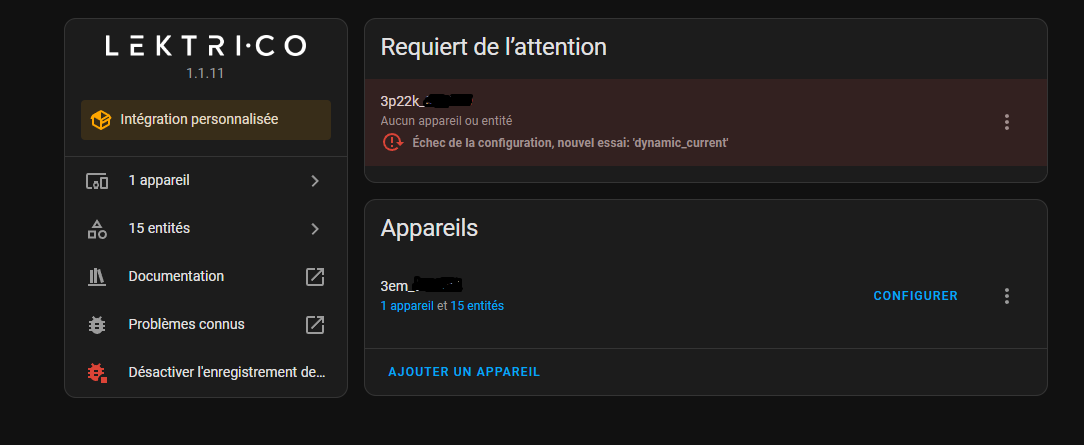The width and height of the screenshot is (1084, 445).
Task: Open Documentation external link icon
Action: pyautogui.click(x=315, y=277)
